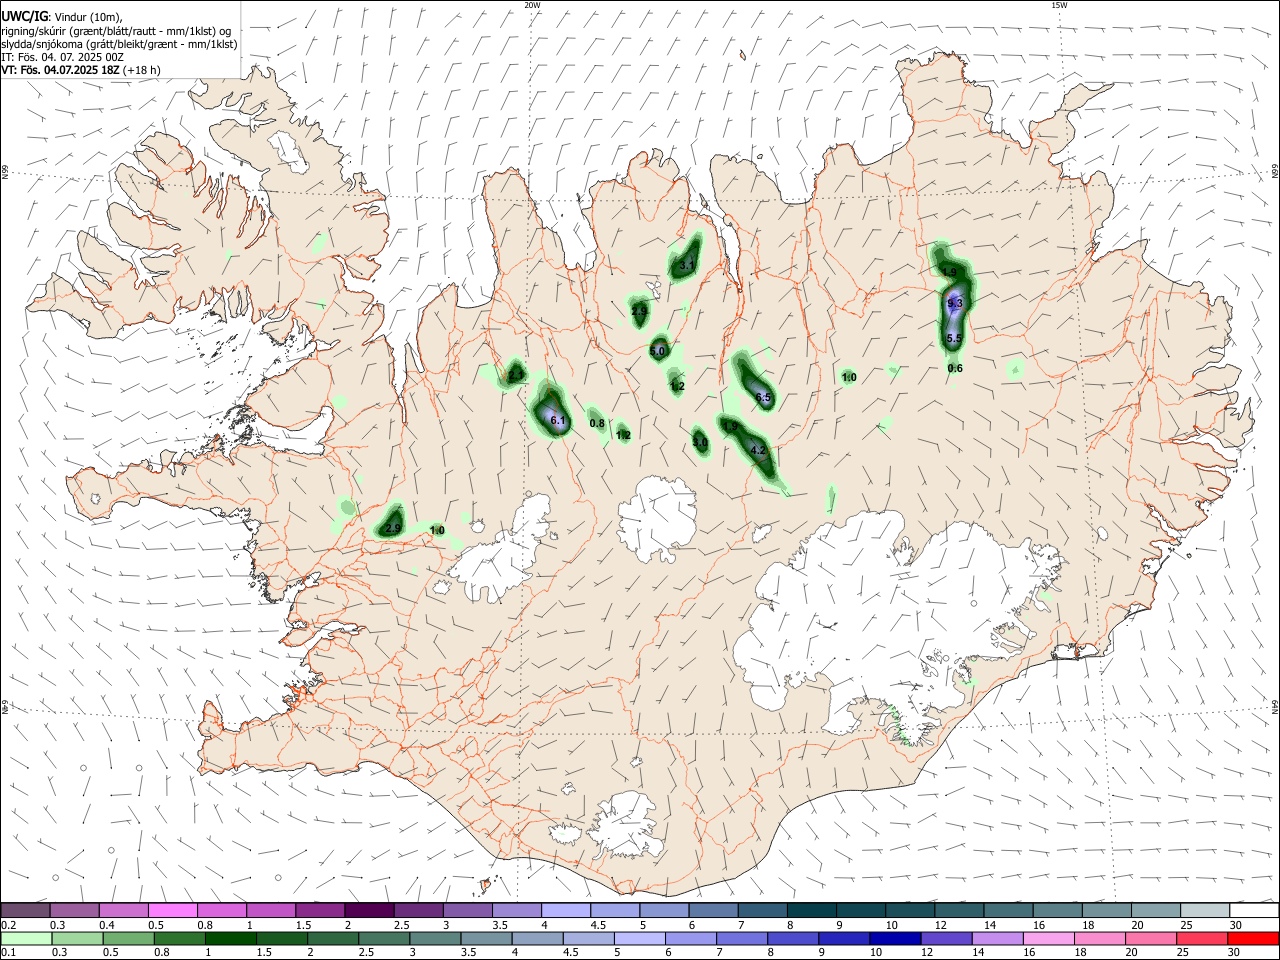Click the 2.1 precipitation value label
The image size is (1280, 960).
point(515,376)
